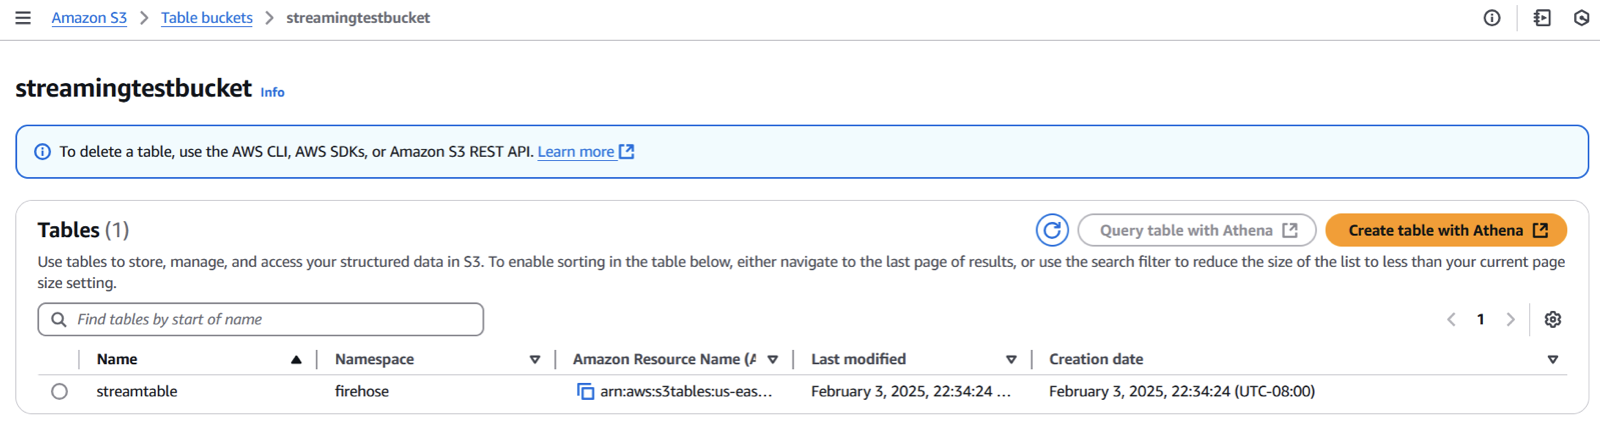Sort tables by Namespace column
1600x444 pixels.
point(535,360)
